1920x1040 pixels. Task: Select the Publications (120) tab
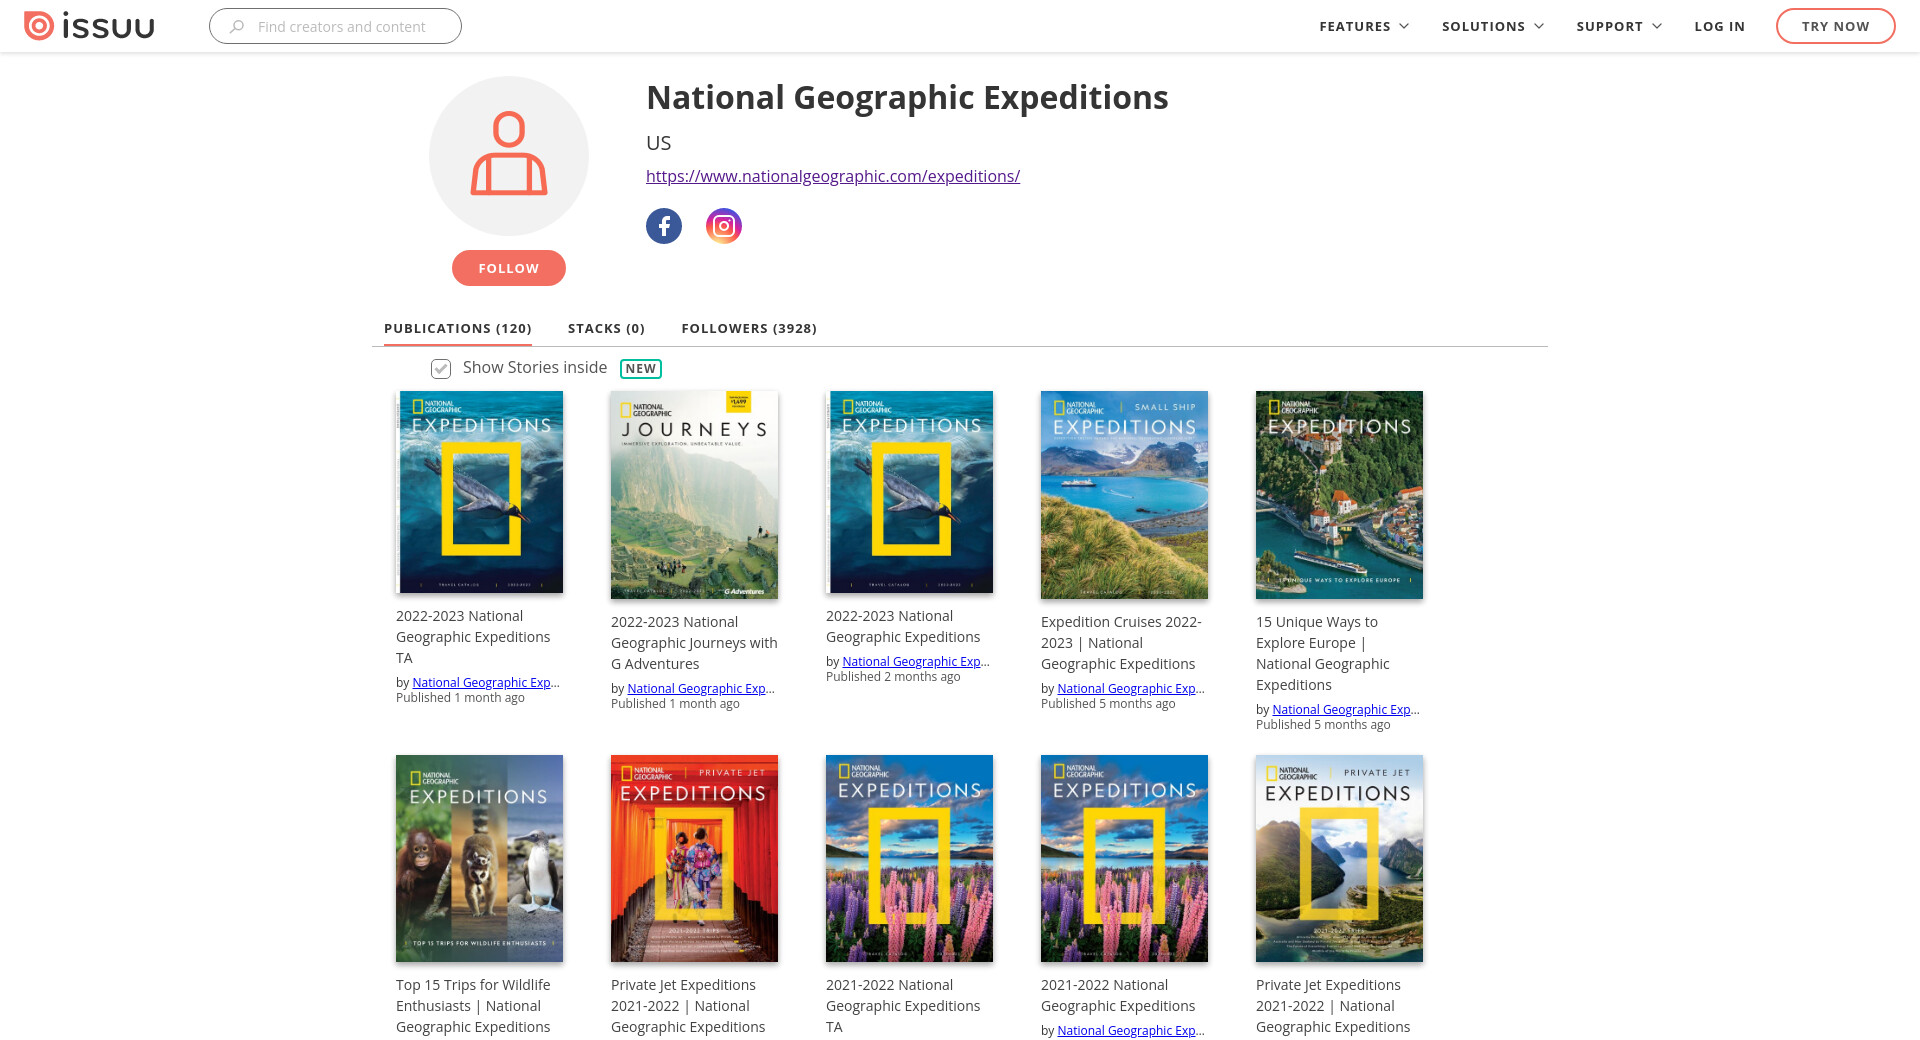(458, 328)
